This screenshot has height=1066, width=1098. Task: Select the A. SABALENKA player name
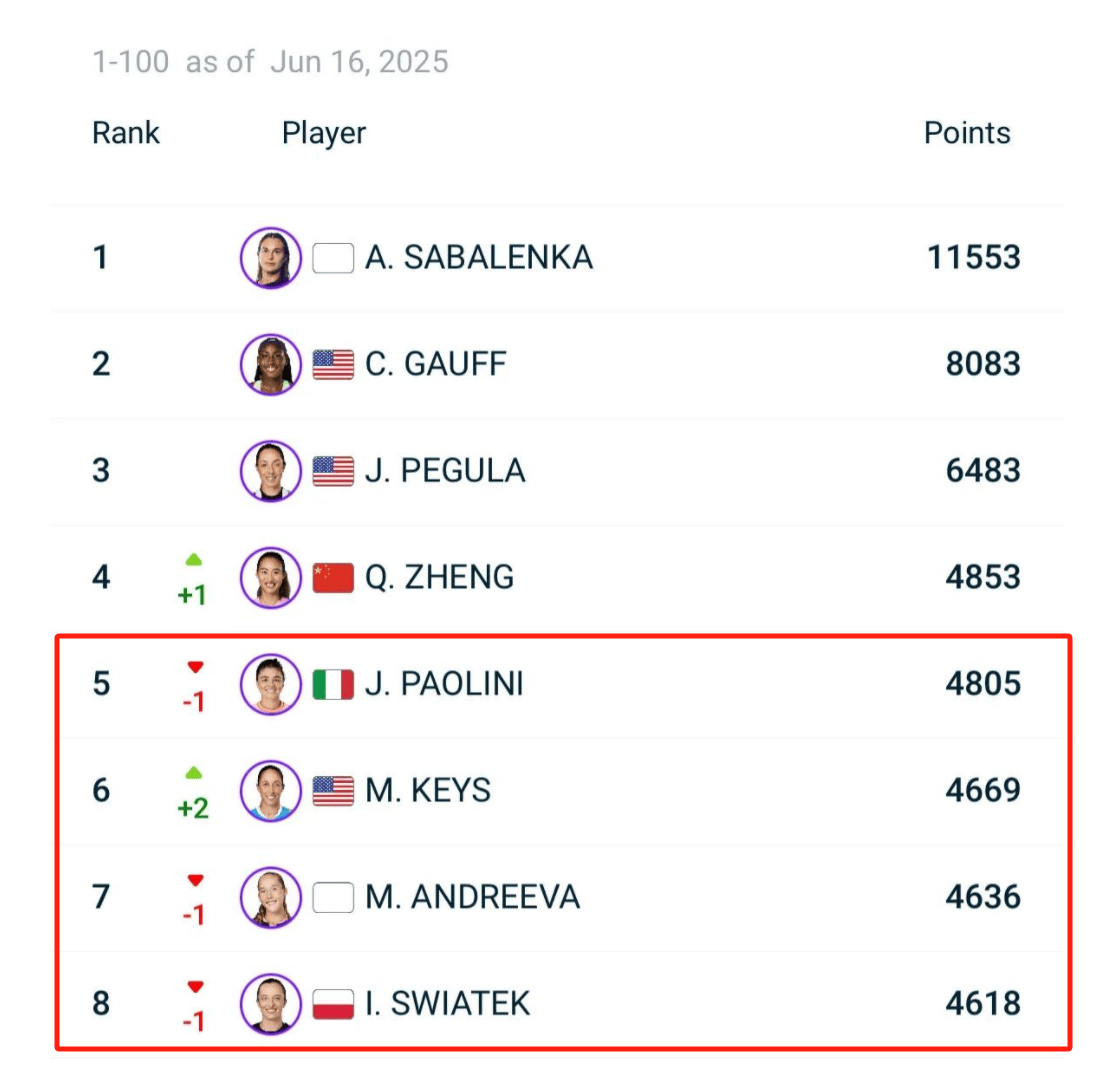point(479,258)
